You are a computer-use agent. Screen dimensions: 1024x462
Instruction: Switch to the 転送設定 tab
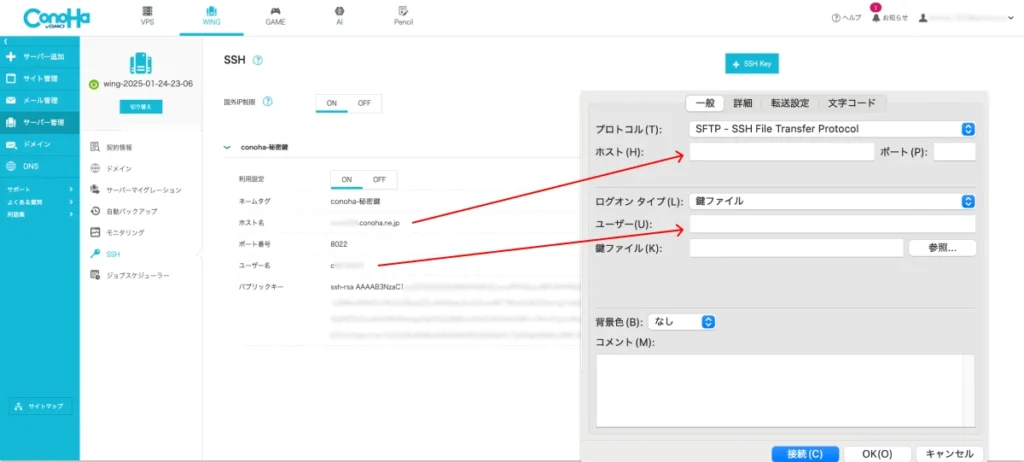pos(789,103)
